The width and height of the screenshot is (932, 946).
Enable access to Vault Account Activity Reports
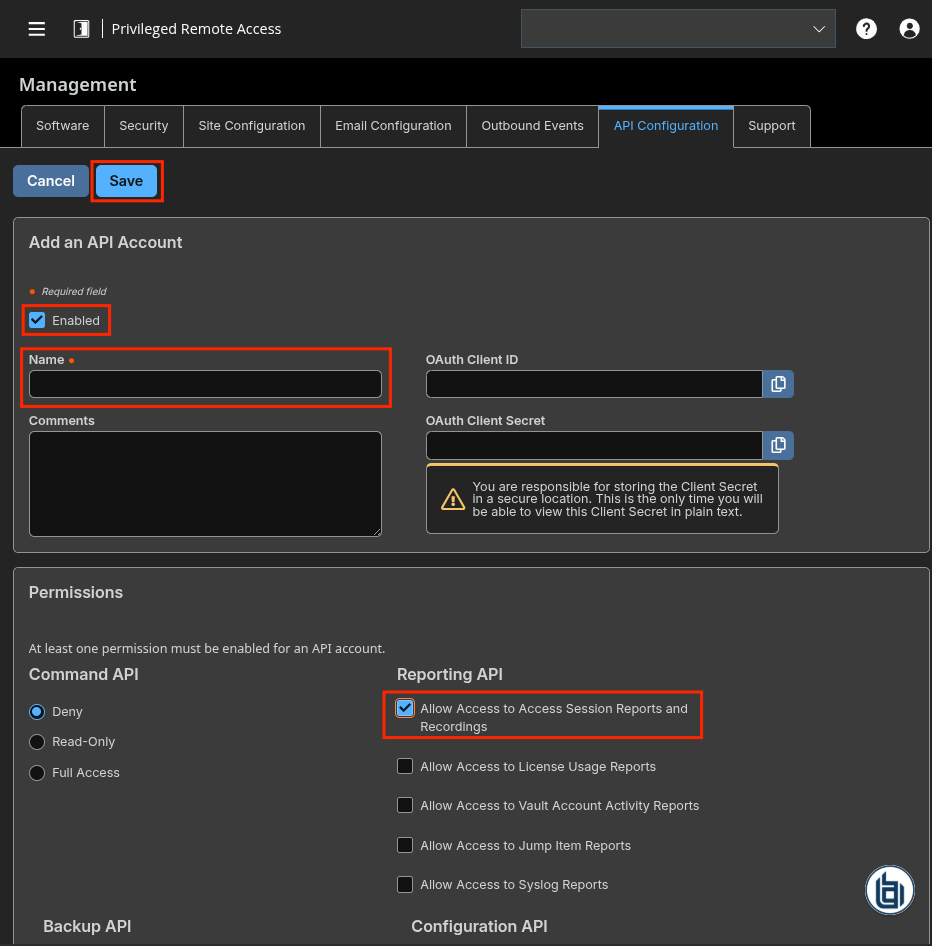click(x=405, y=805)
